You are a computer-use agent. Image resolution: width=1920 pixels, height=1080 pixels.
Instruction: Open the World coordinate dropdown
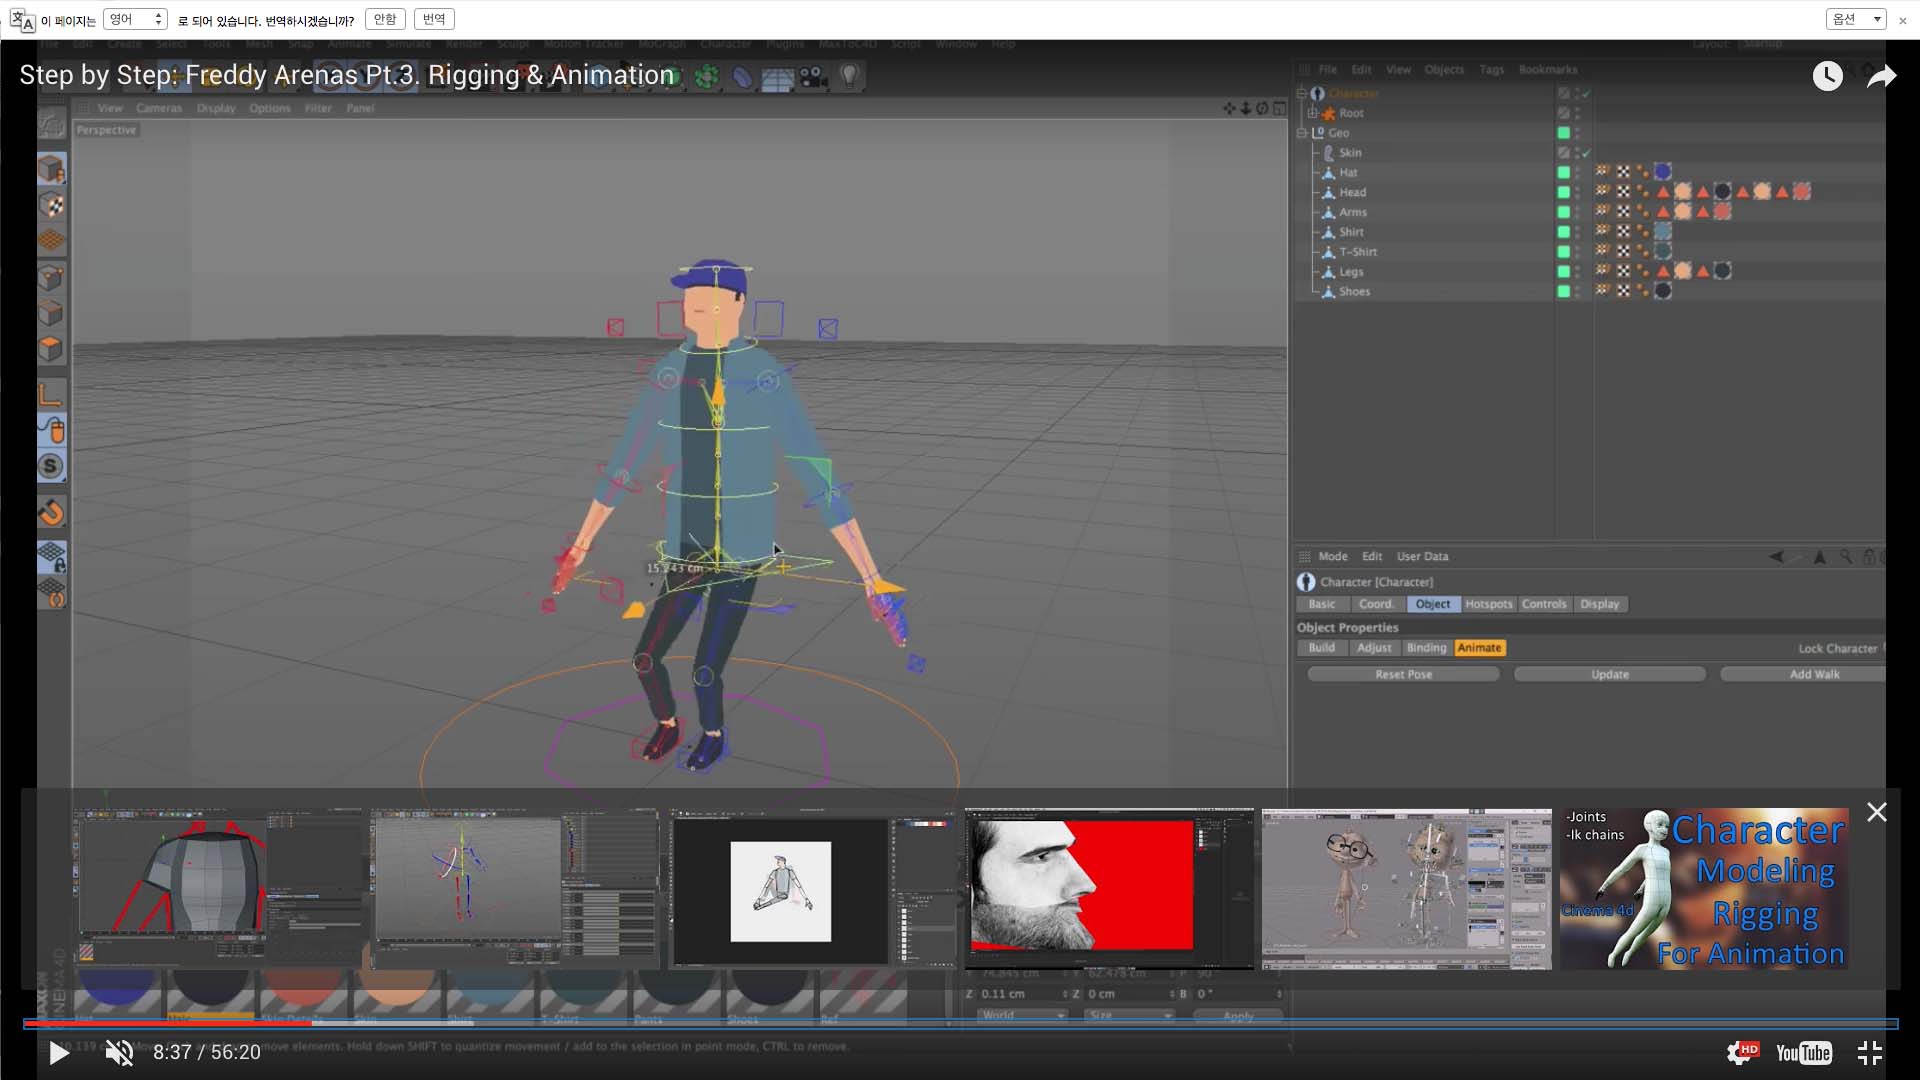tap(1022, 1015)
